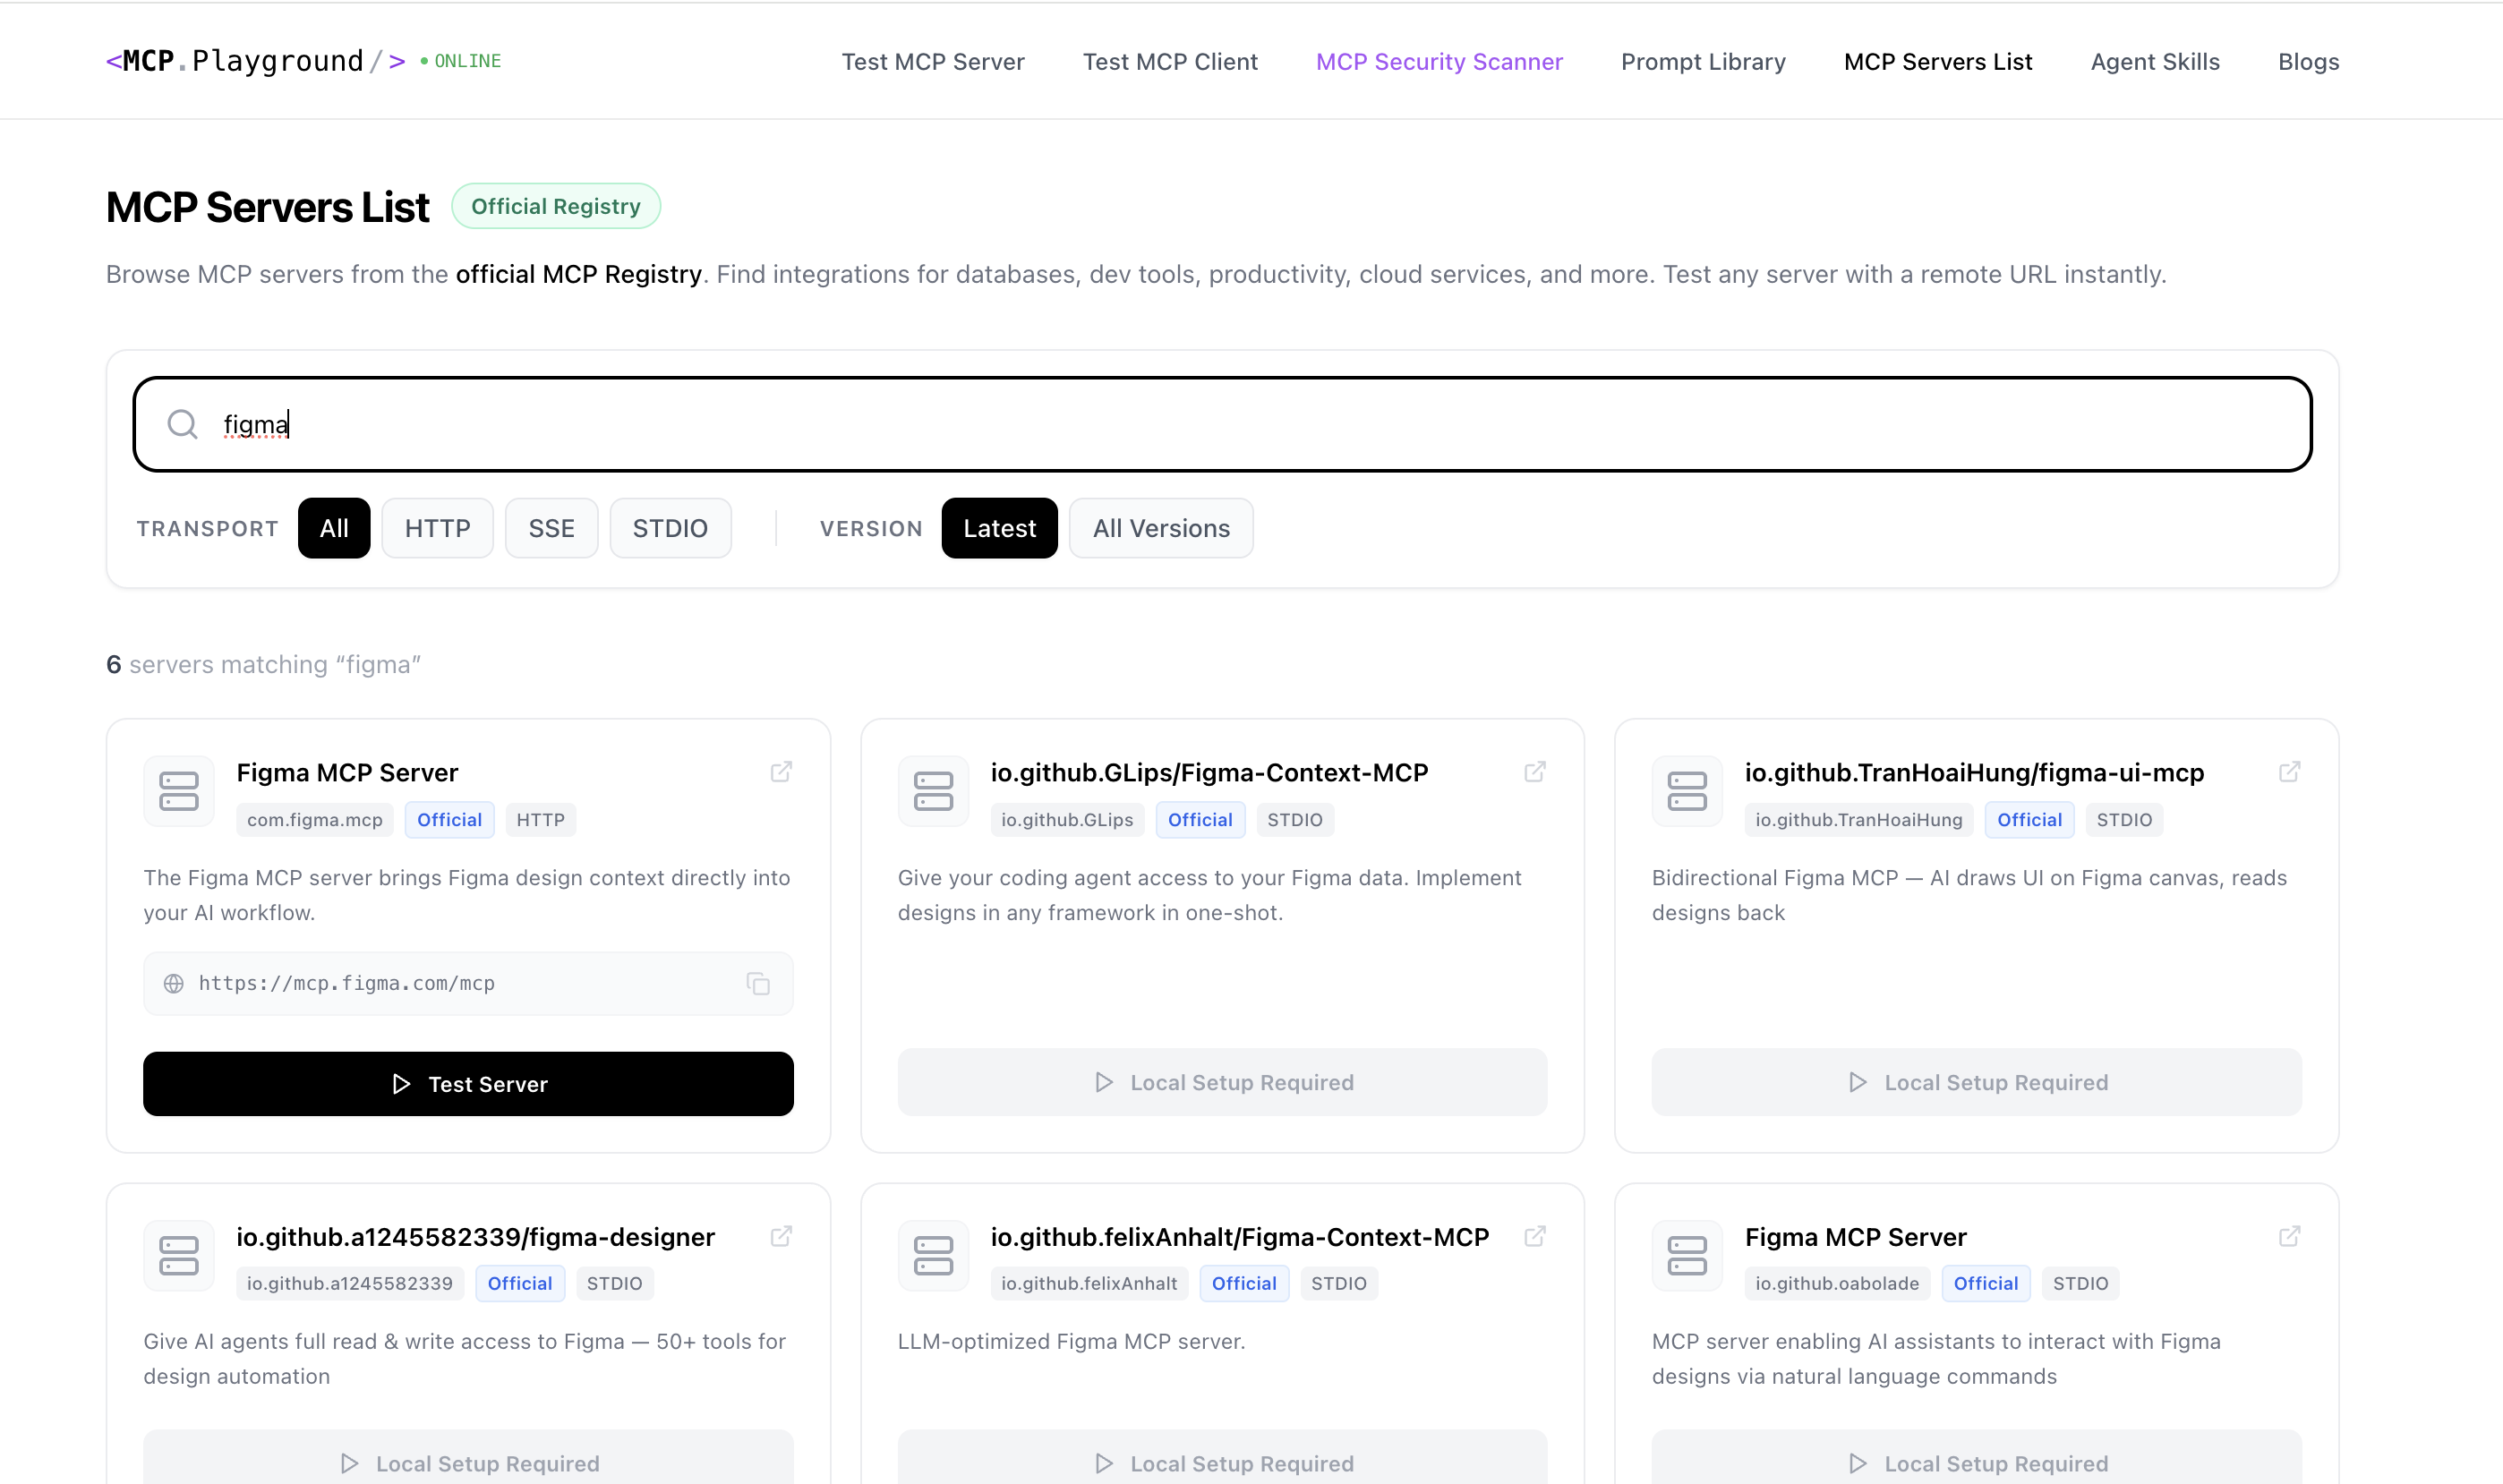Open external link for oabolade Figma MCP Server
This screenshot has height=1484, width=2503.
click(2289, 1236)
